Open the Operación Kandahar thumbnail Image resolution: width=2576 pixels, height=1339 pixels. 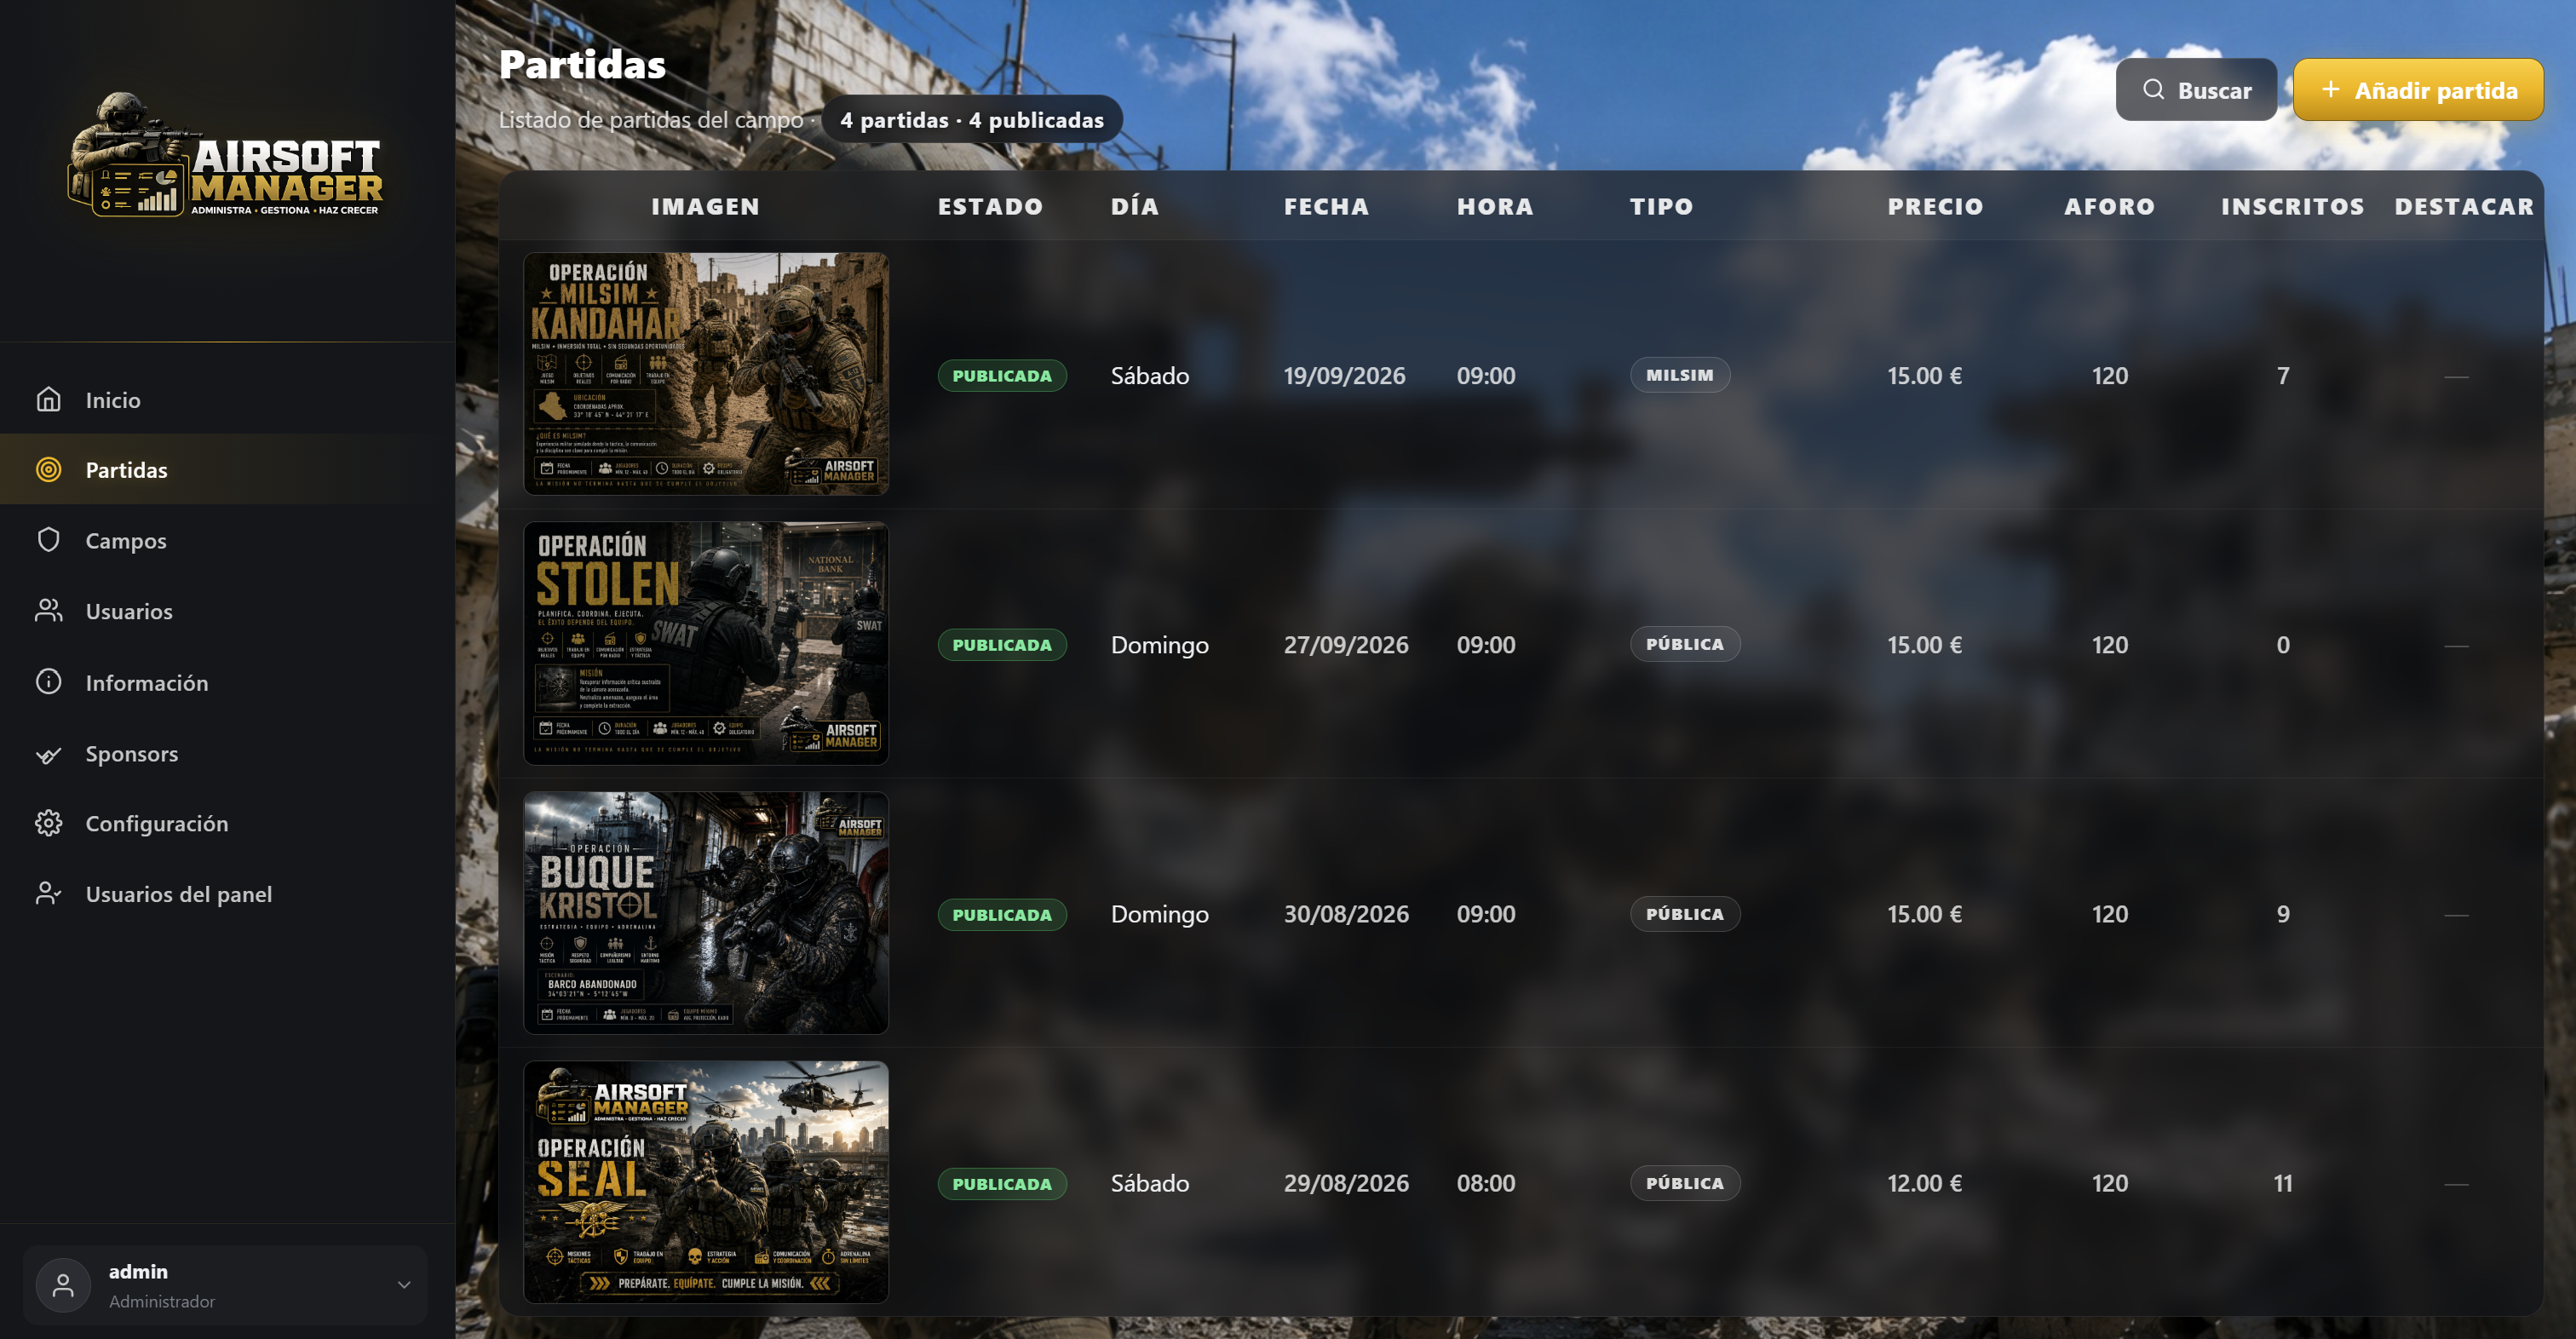pos(706,373)
